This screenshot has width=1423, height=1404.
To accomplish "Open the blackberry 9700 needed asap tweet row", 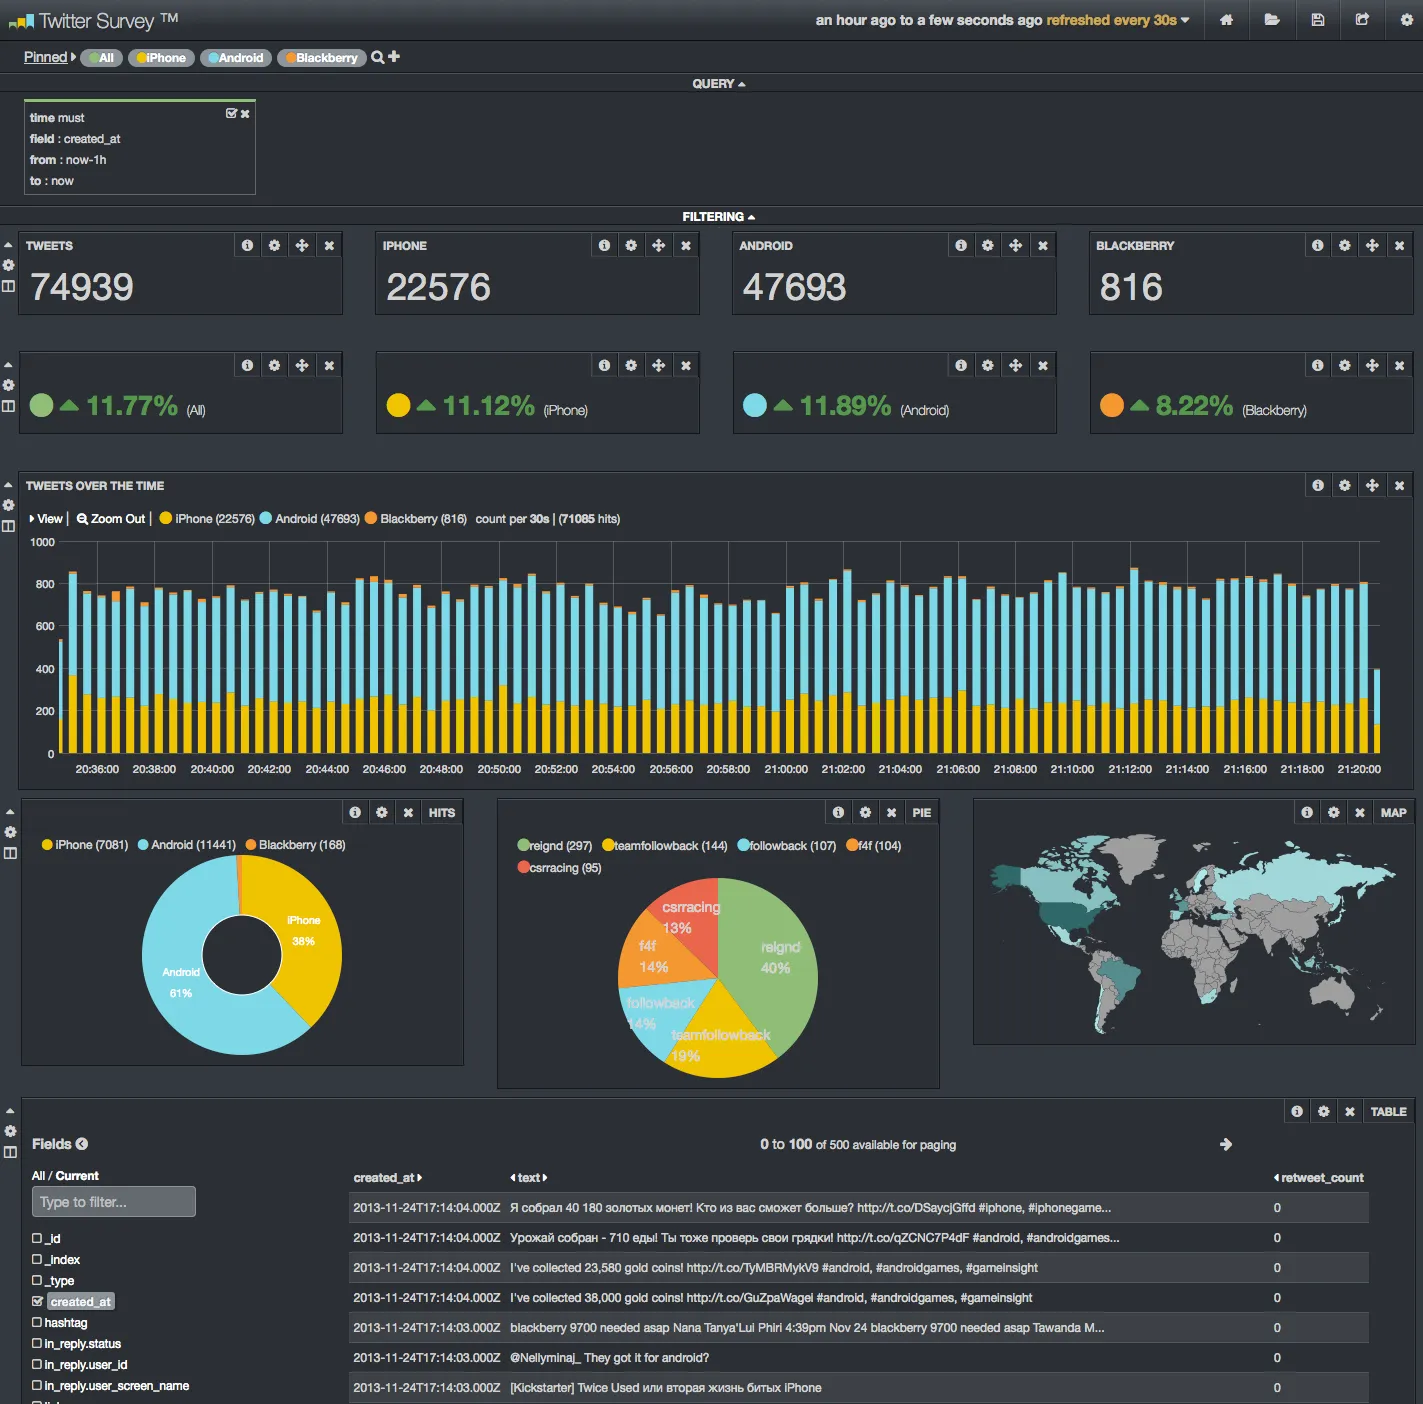I will (x=858, y=1328).
